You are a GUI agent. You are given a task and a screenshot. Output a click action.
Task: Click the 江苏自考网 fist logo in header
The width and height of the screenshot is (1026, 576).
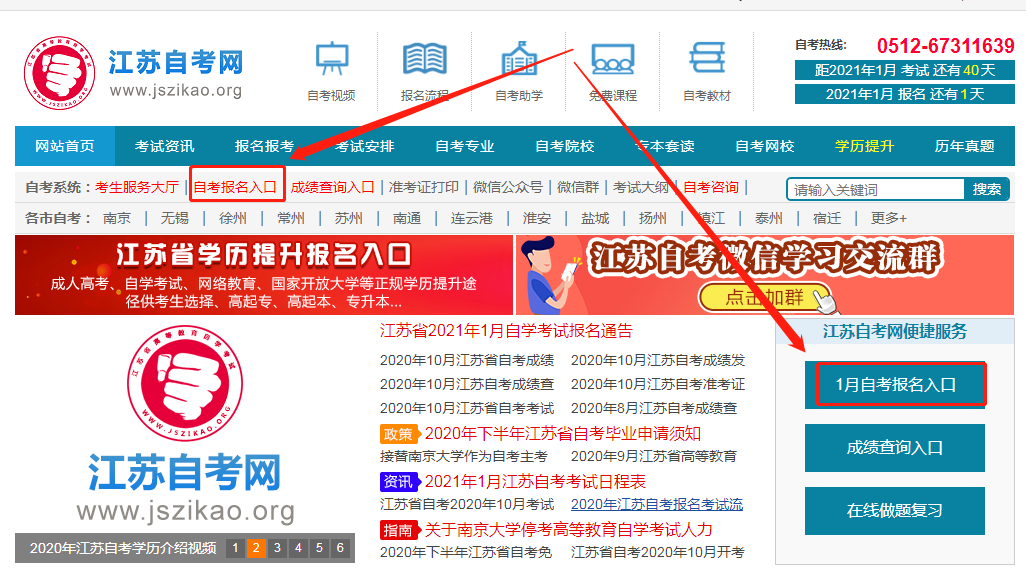click(60, 73)
